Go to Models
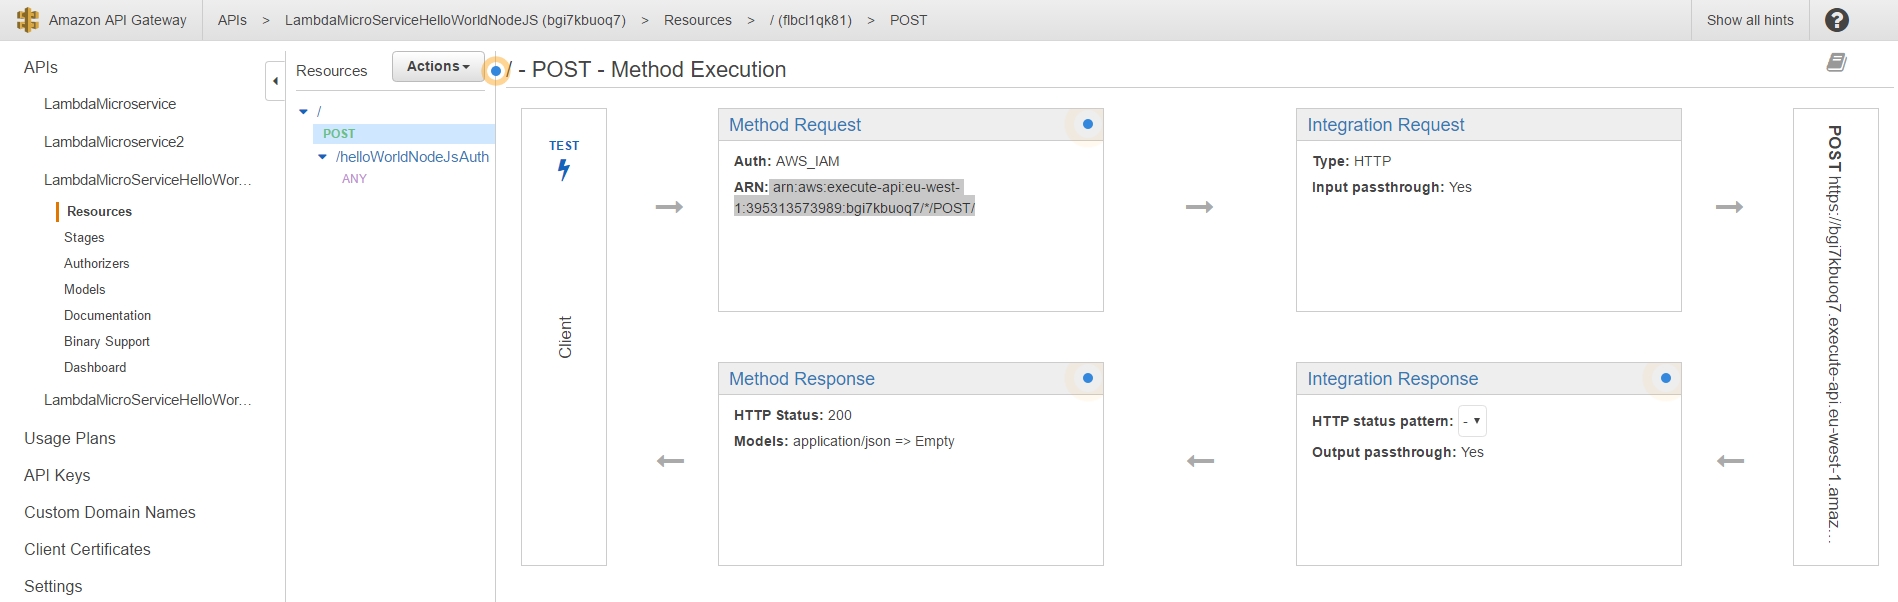The image size is (1898, 602). pyautogui.click(x=85, y=290)
